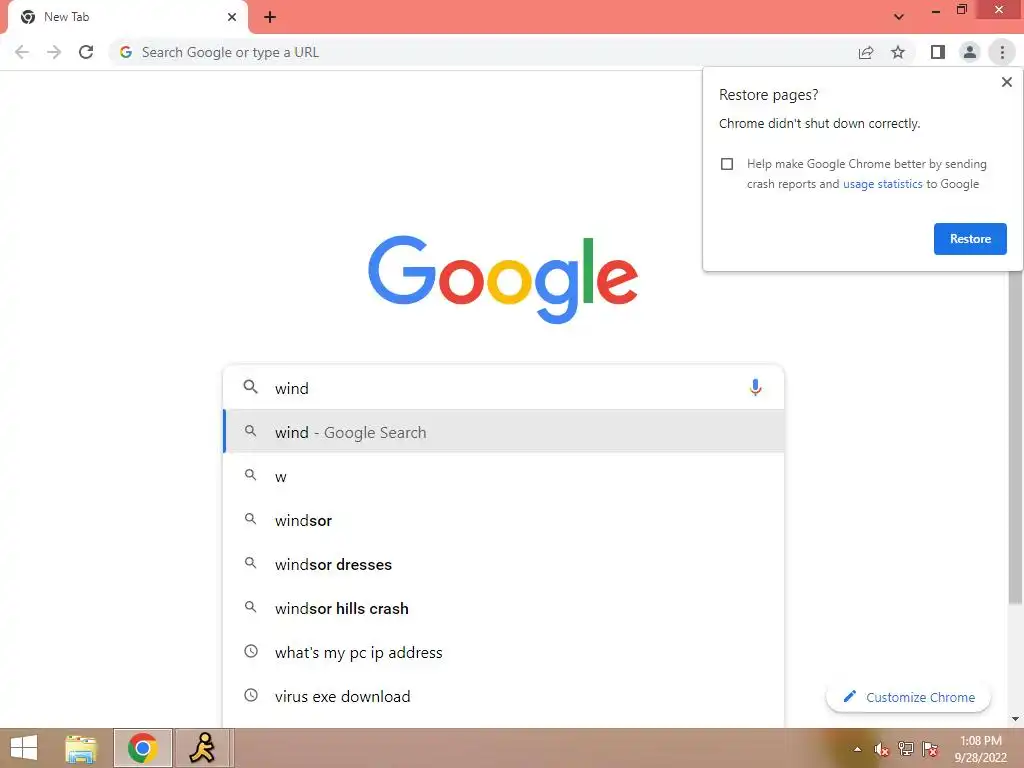
Task: Share this page icon in address bar
Action: (866, 52)
